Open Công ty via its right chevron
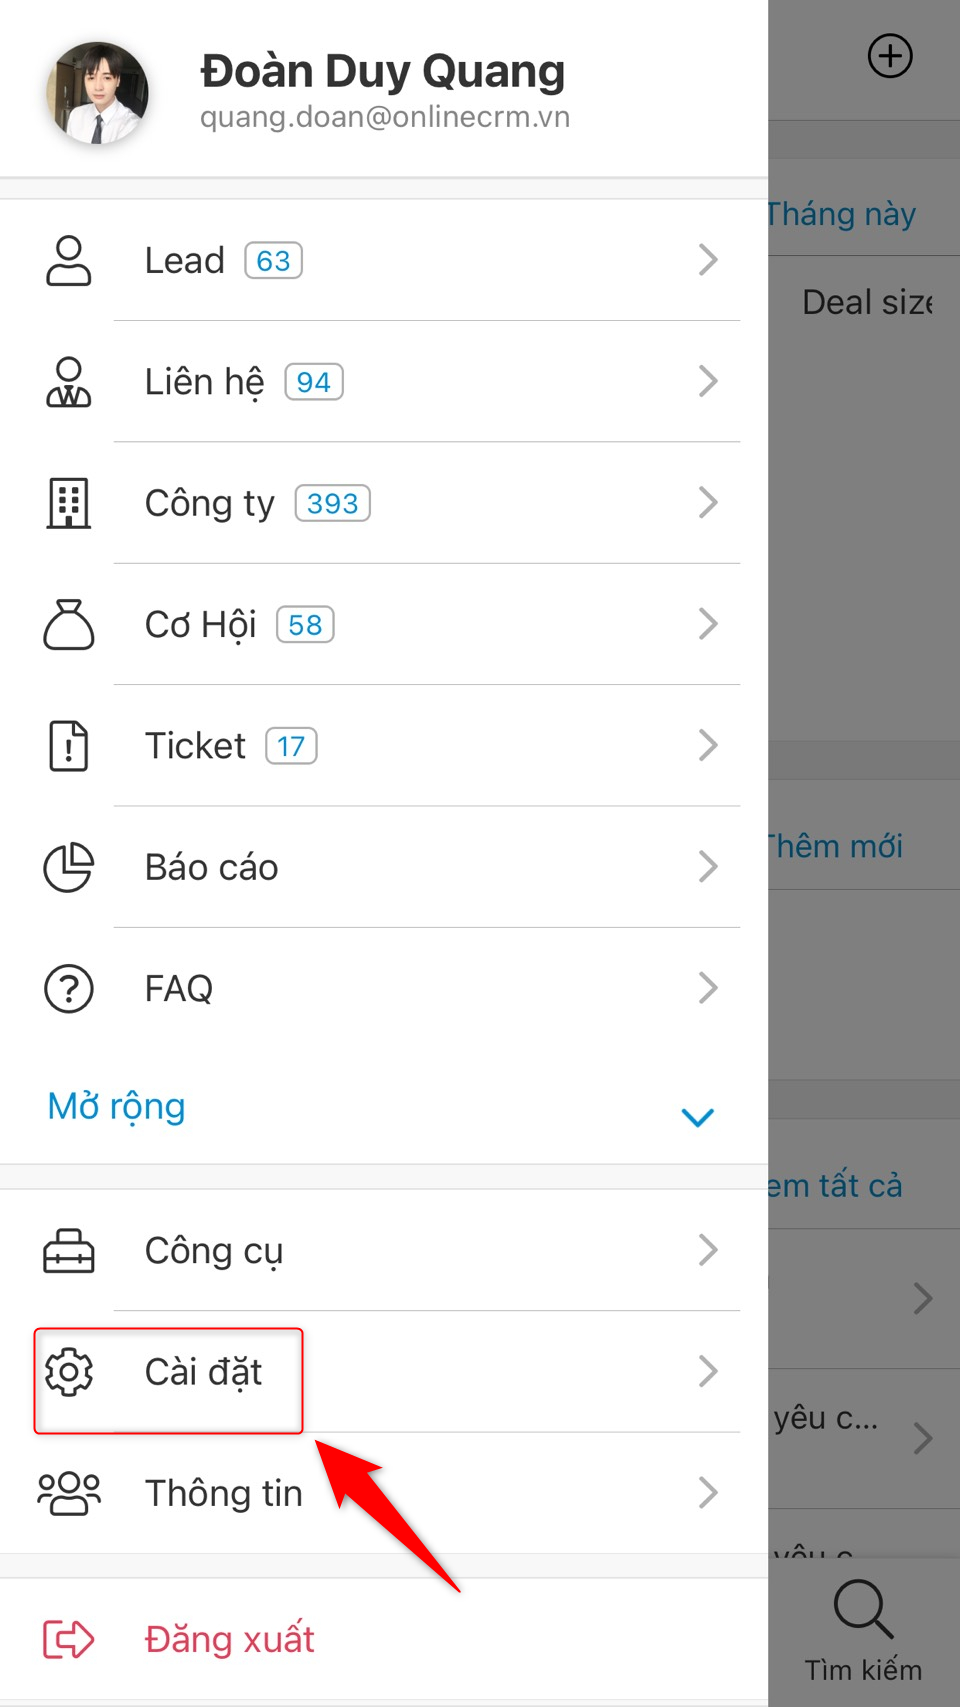Image resolution: width=960 pixels, height=1707 pixels. (x=708, y=503)
